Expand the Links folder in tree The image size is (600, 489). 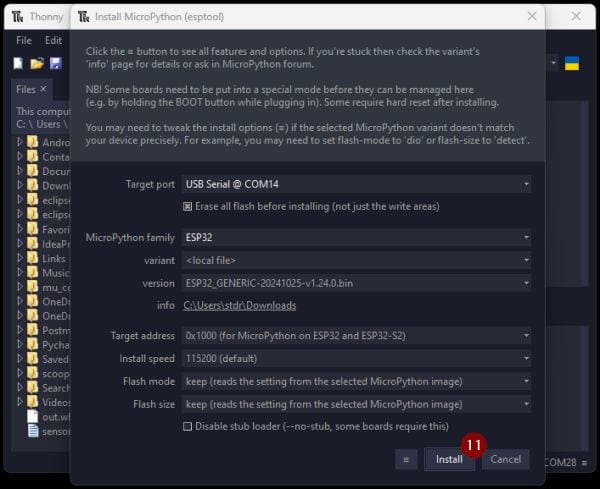[x=19, y=258]
